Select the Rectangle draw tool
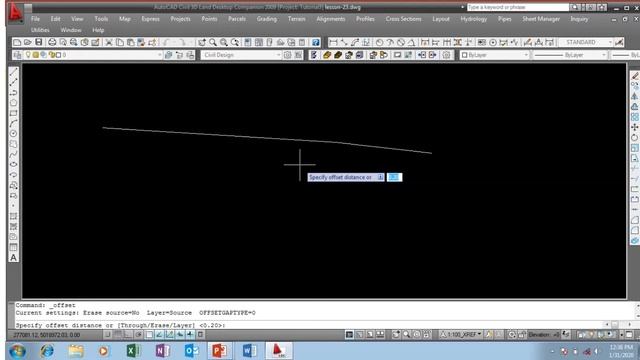The width and height of the screenshot is (640, 360). pyautogui.click(x=13, y=113)
